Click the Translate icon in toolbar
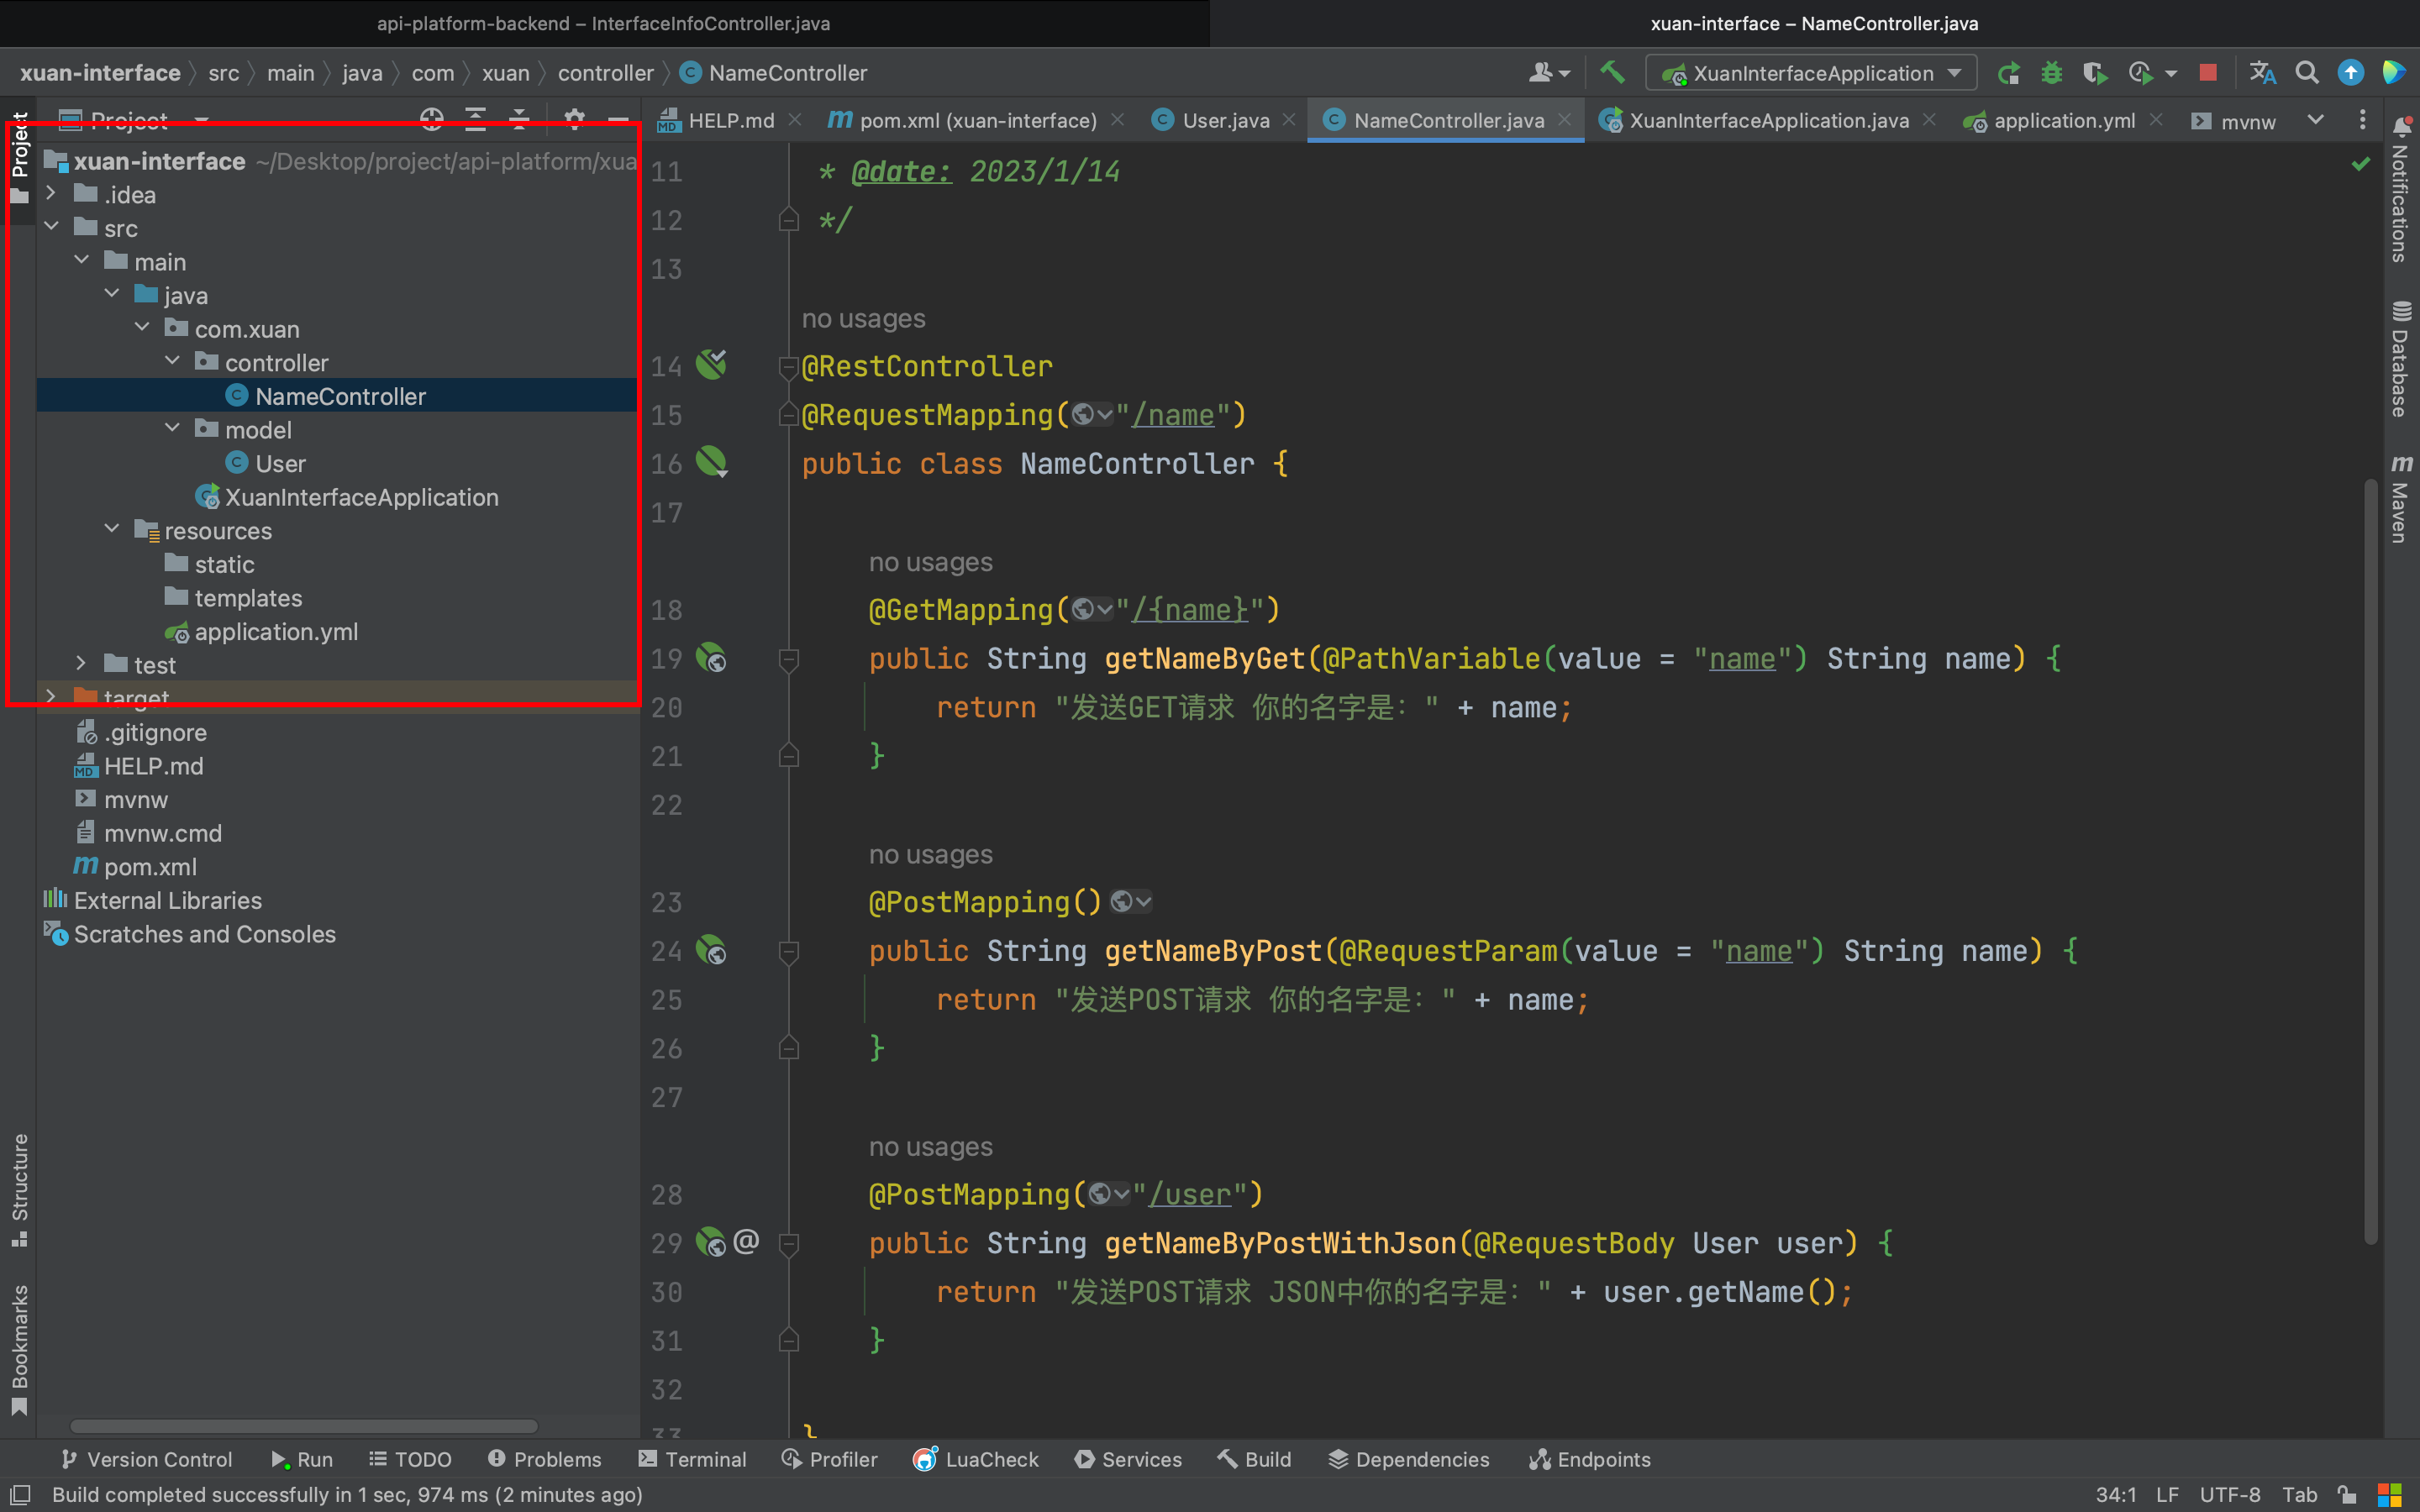2420x1512 pixels. [2262, 73]
